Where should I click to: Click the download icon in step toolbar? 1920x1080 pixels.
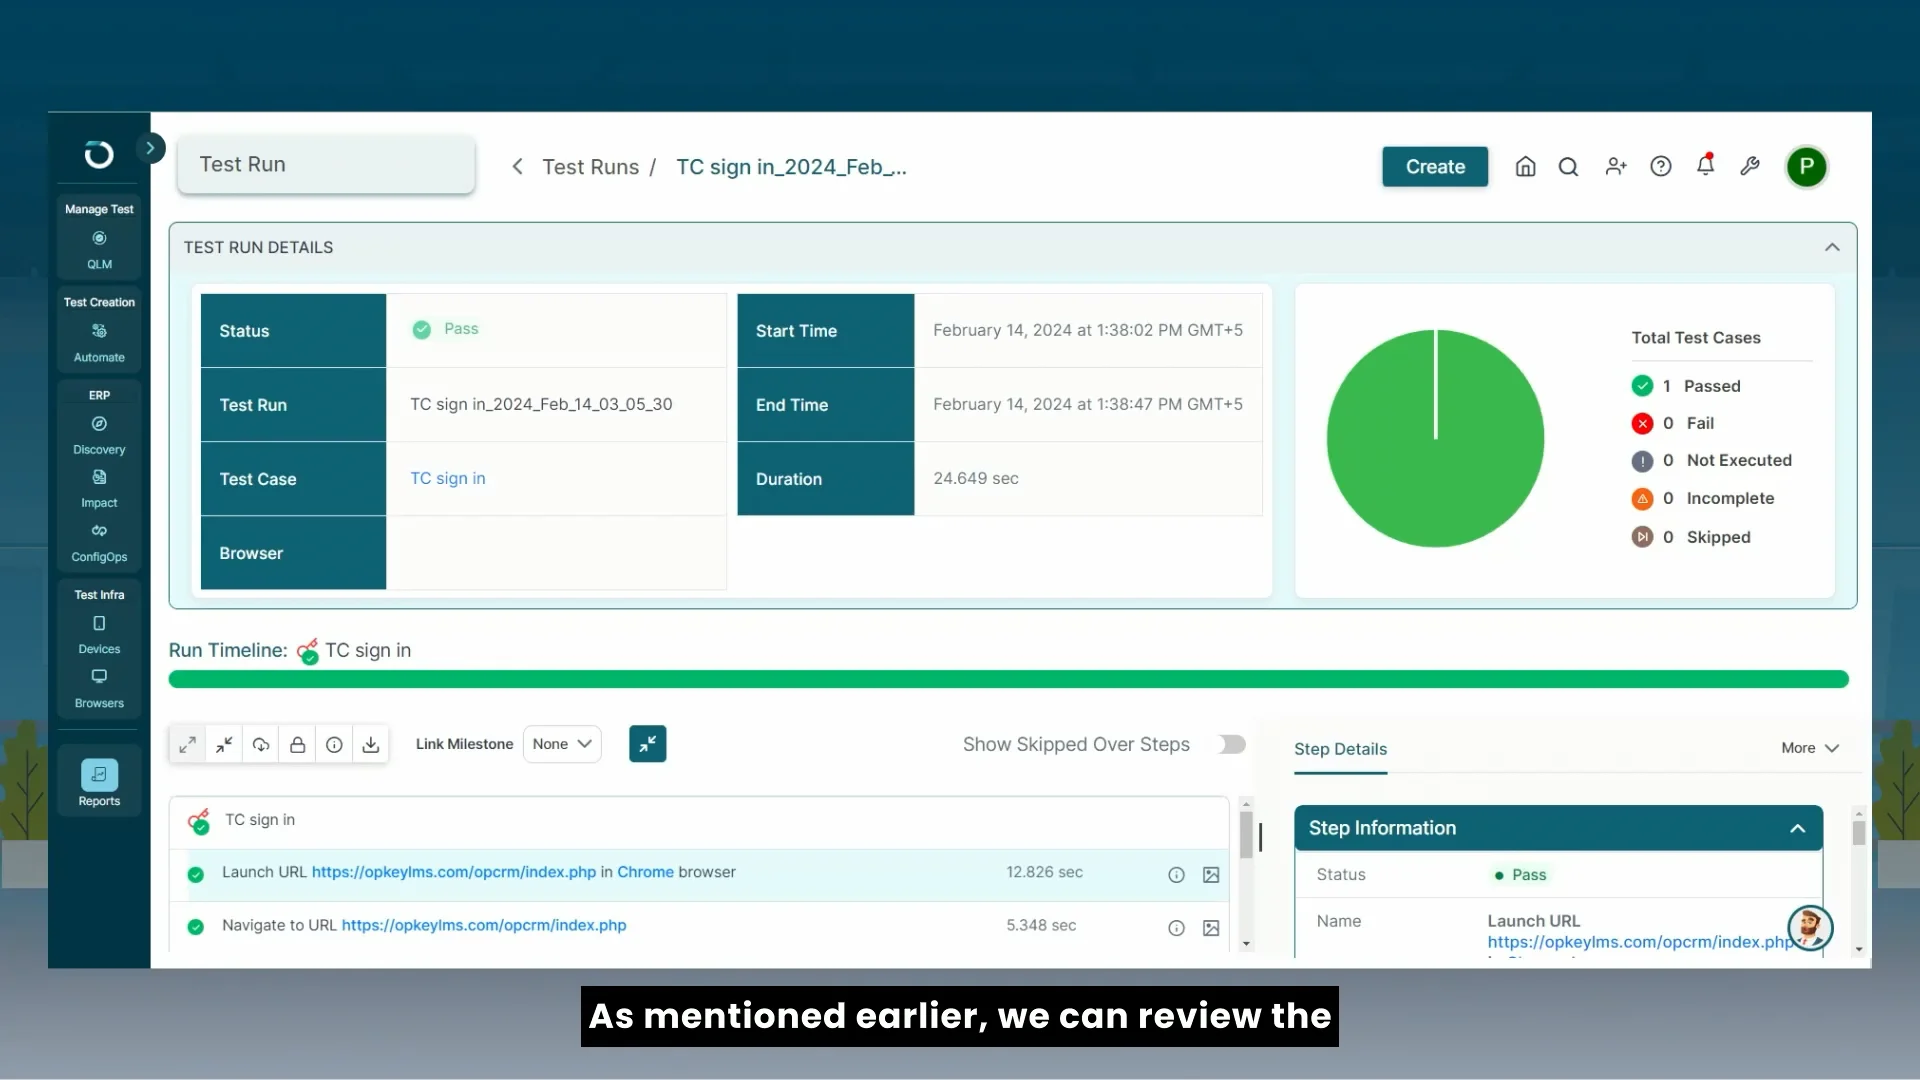pos(371,745)
